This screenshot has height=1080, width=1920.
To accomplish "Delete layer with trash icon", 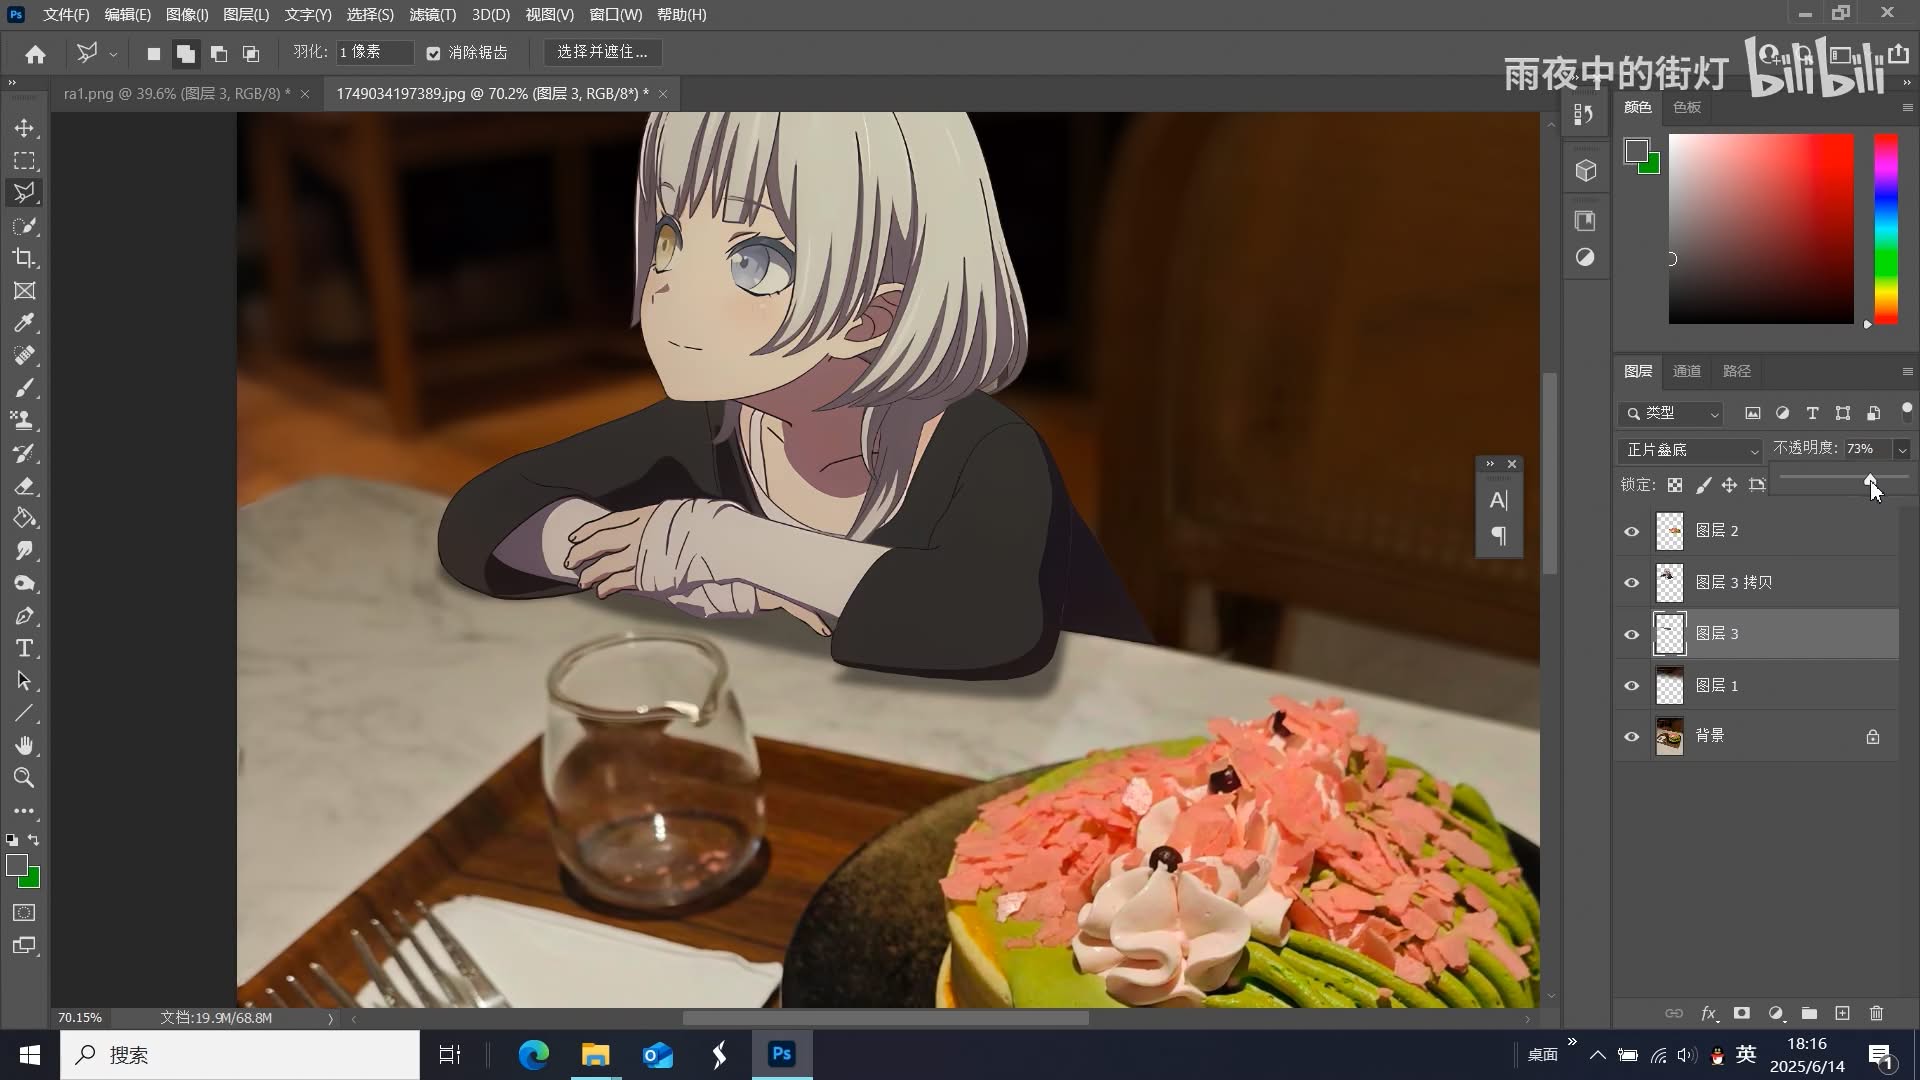I will coord(1876,1013).
